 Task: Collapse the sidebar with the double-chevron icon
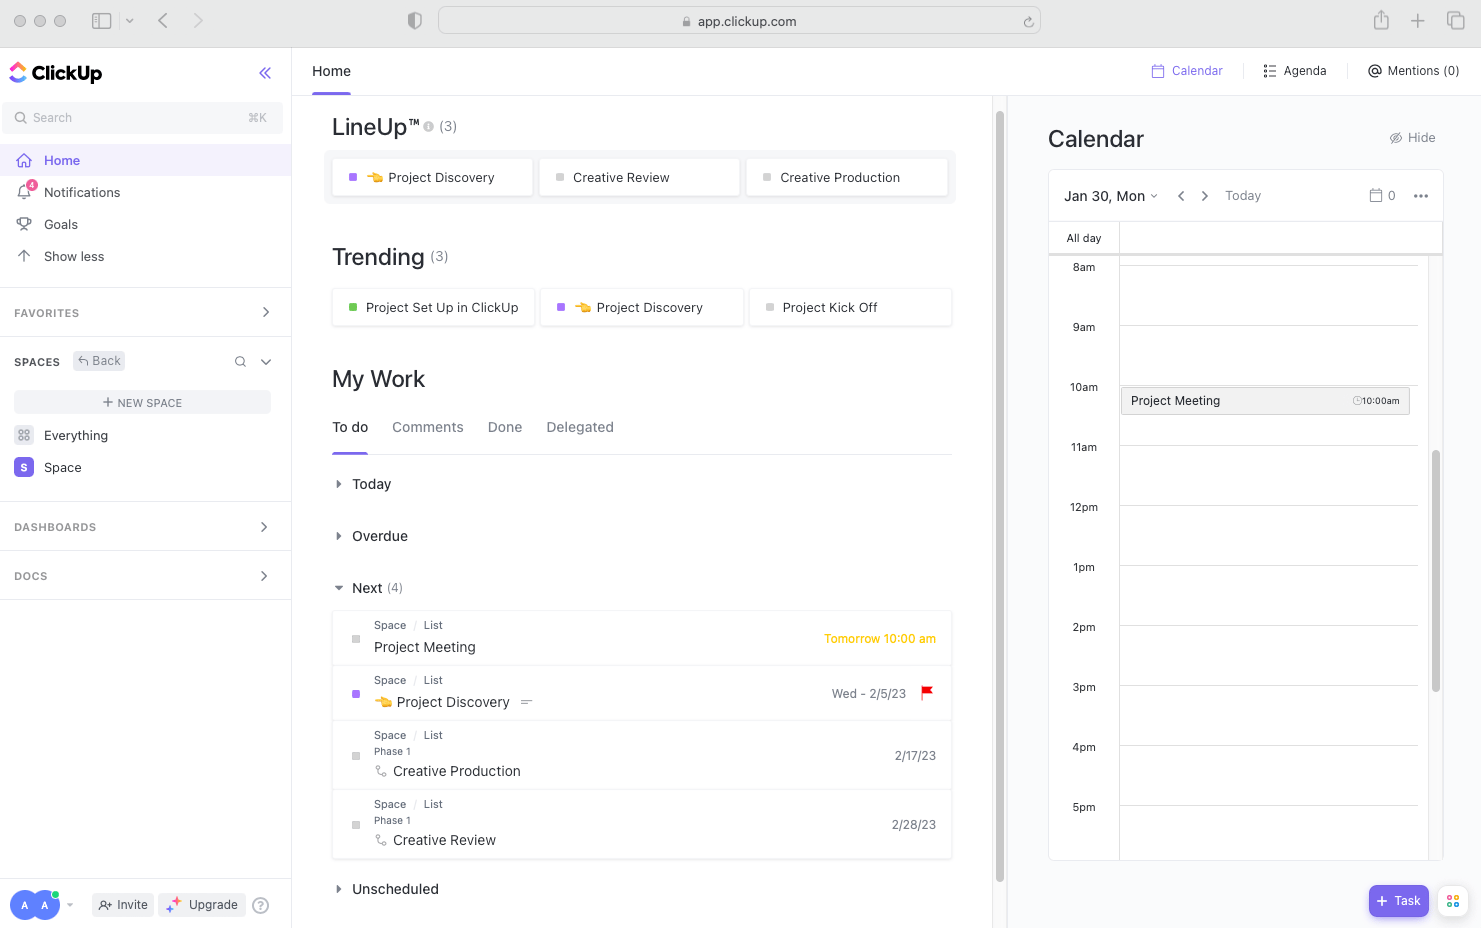pyautogui.click(x=265, y=72)
